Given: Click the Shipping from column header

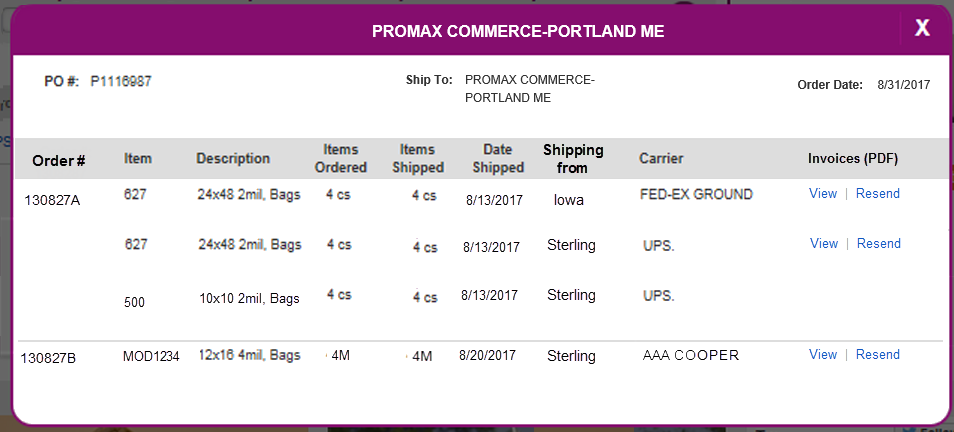Looking at the screenshot, I should pos(573,159).
